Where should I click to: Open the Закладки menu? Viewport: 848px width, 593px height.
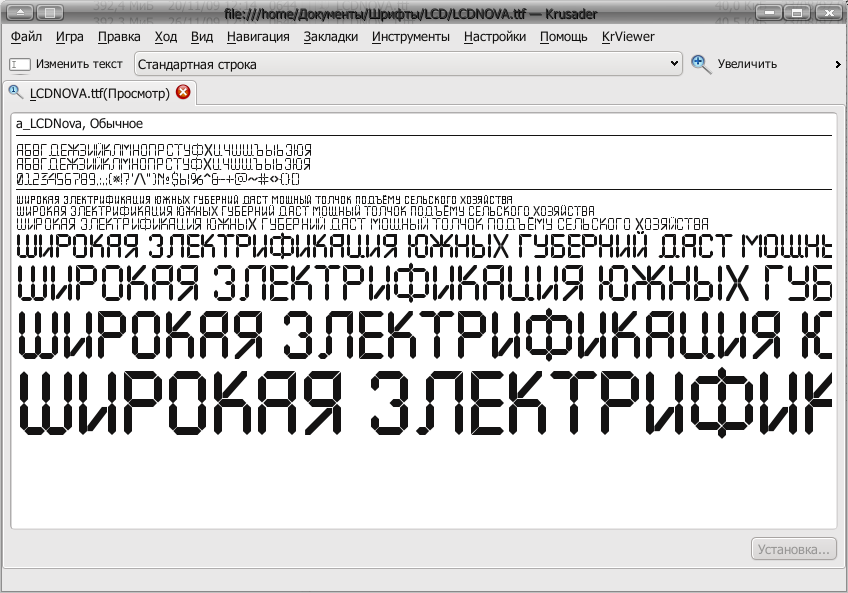[330, 37]
